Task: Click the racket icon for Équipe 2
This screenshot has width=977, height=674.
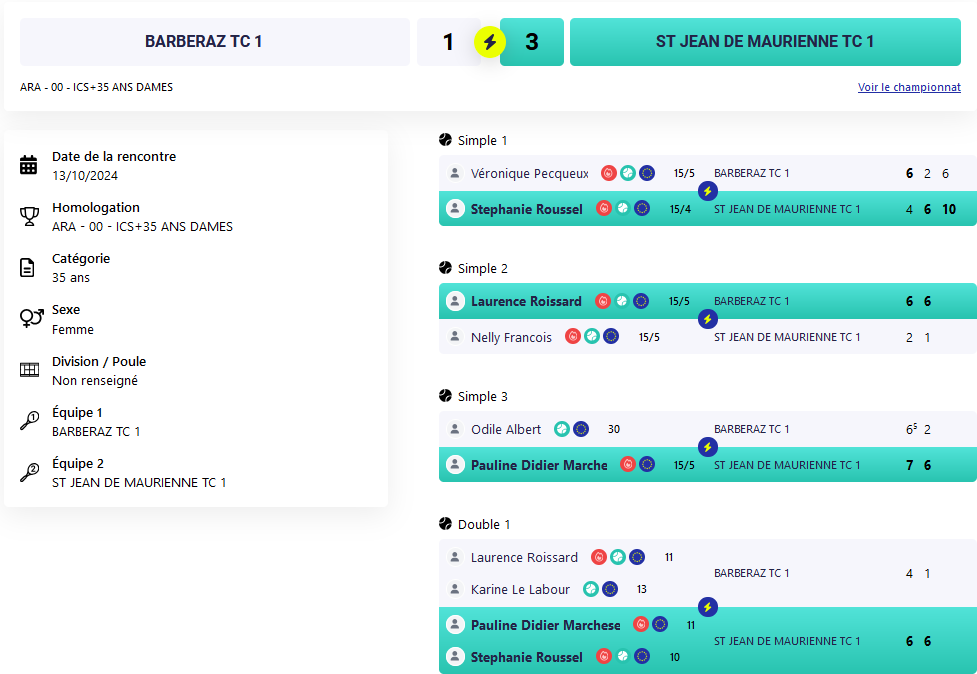Action: [x=29, y=472]
